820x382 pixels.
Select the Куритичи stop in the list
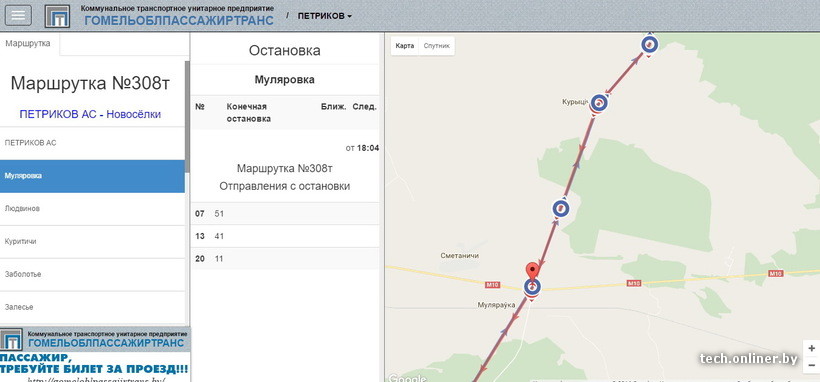[93, 242]
